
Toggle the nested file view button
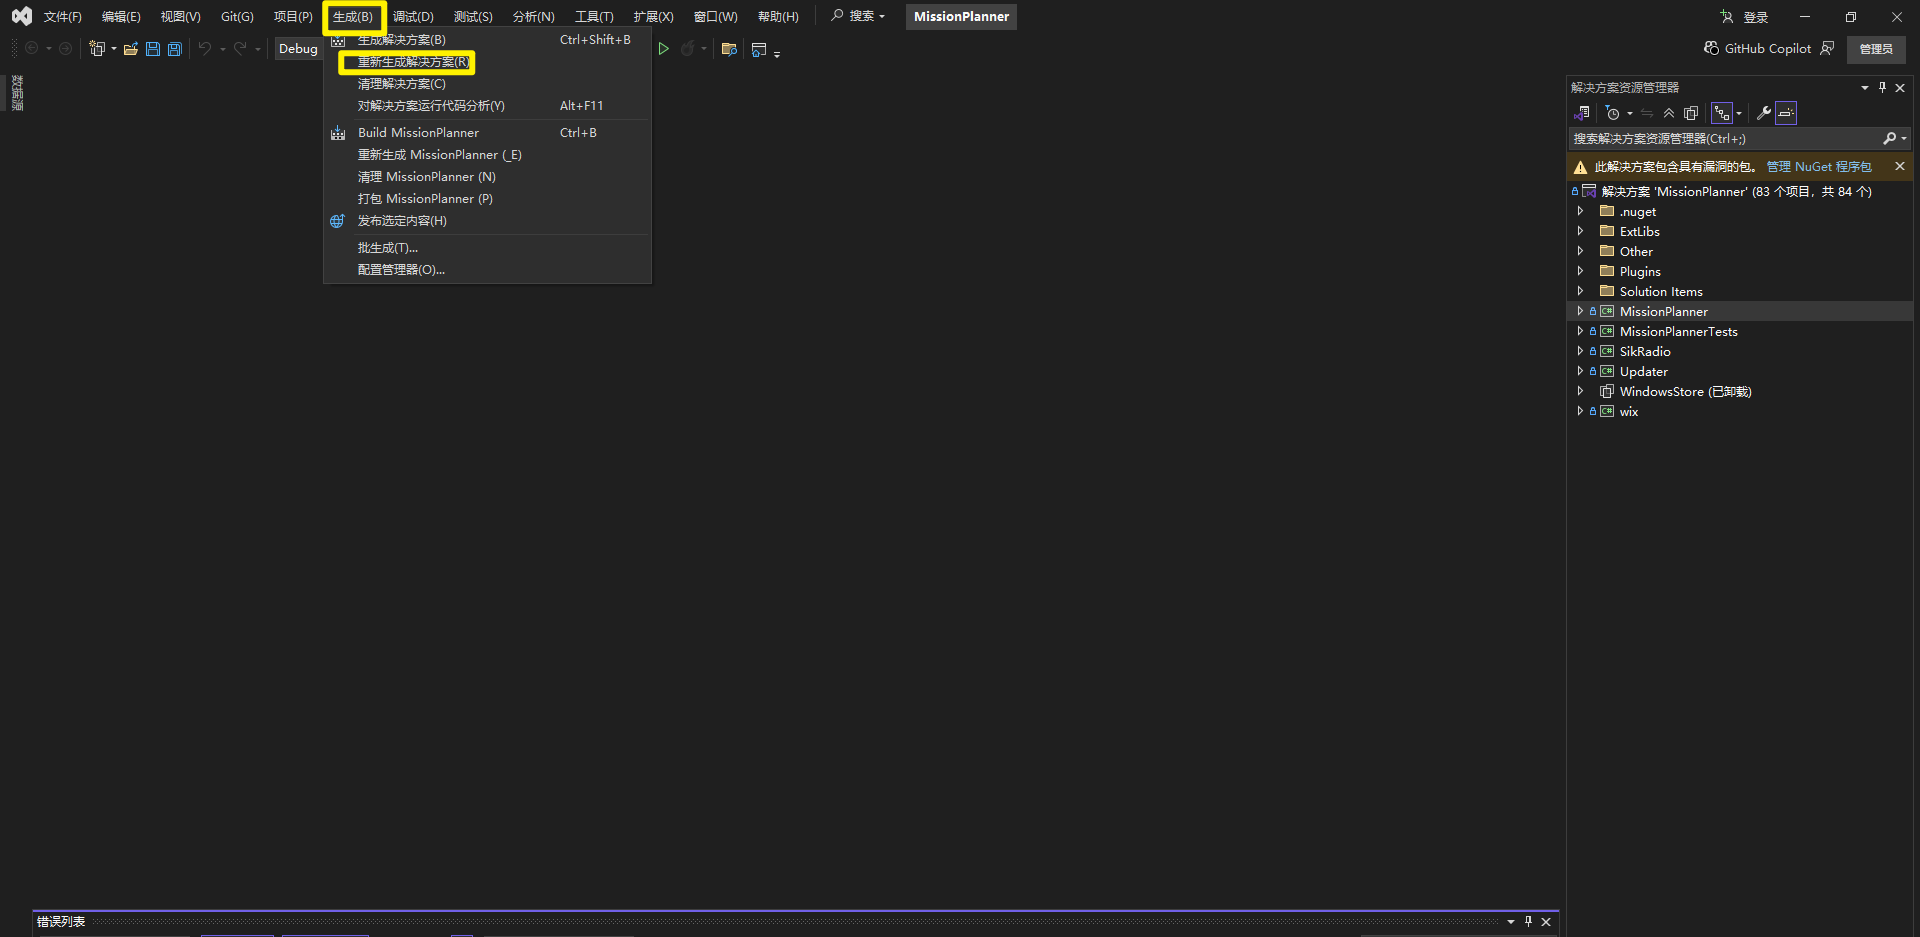click(1722, 113)
